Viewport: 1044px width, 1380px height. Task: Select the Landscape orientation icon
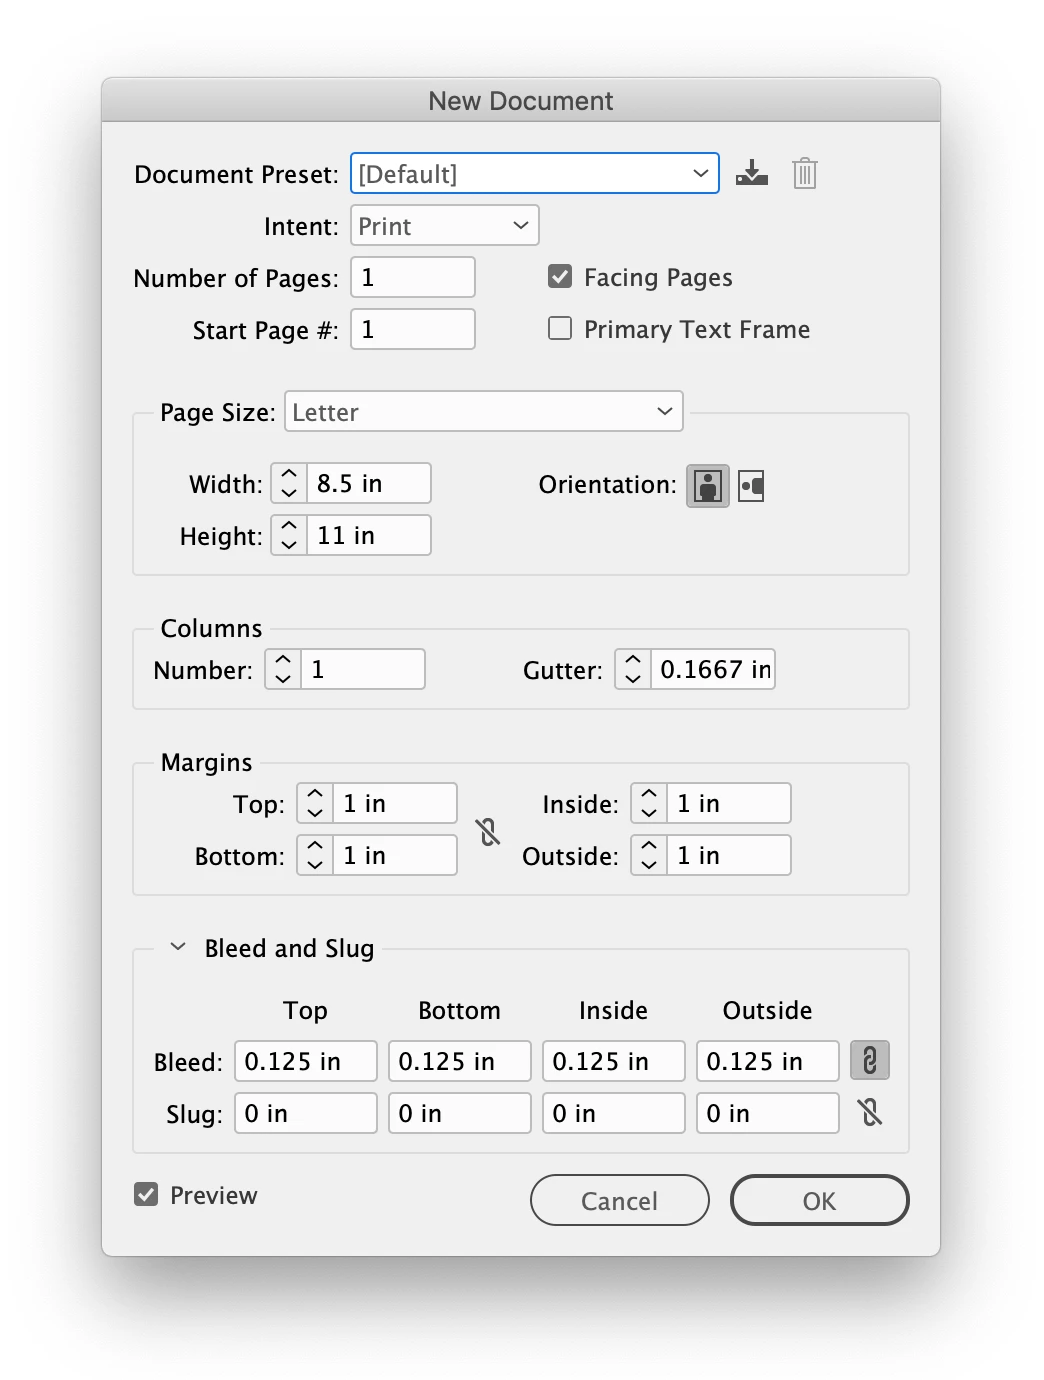[x=752, y=486]
